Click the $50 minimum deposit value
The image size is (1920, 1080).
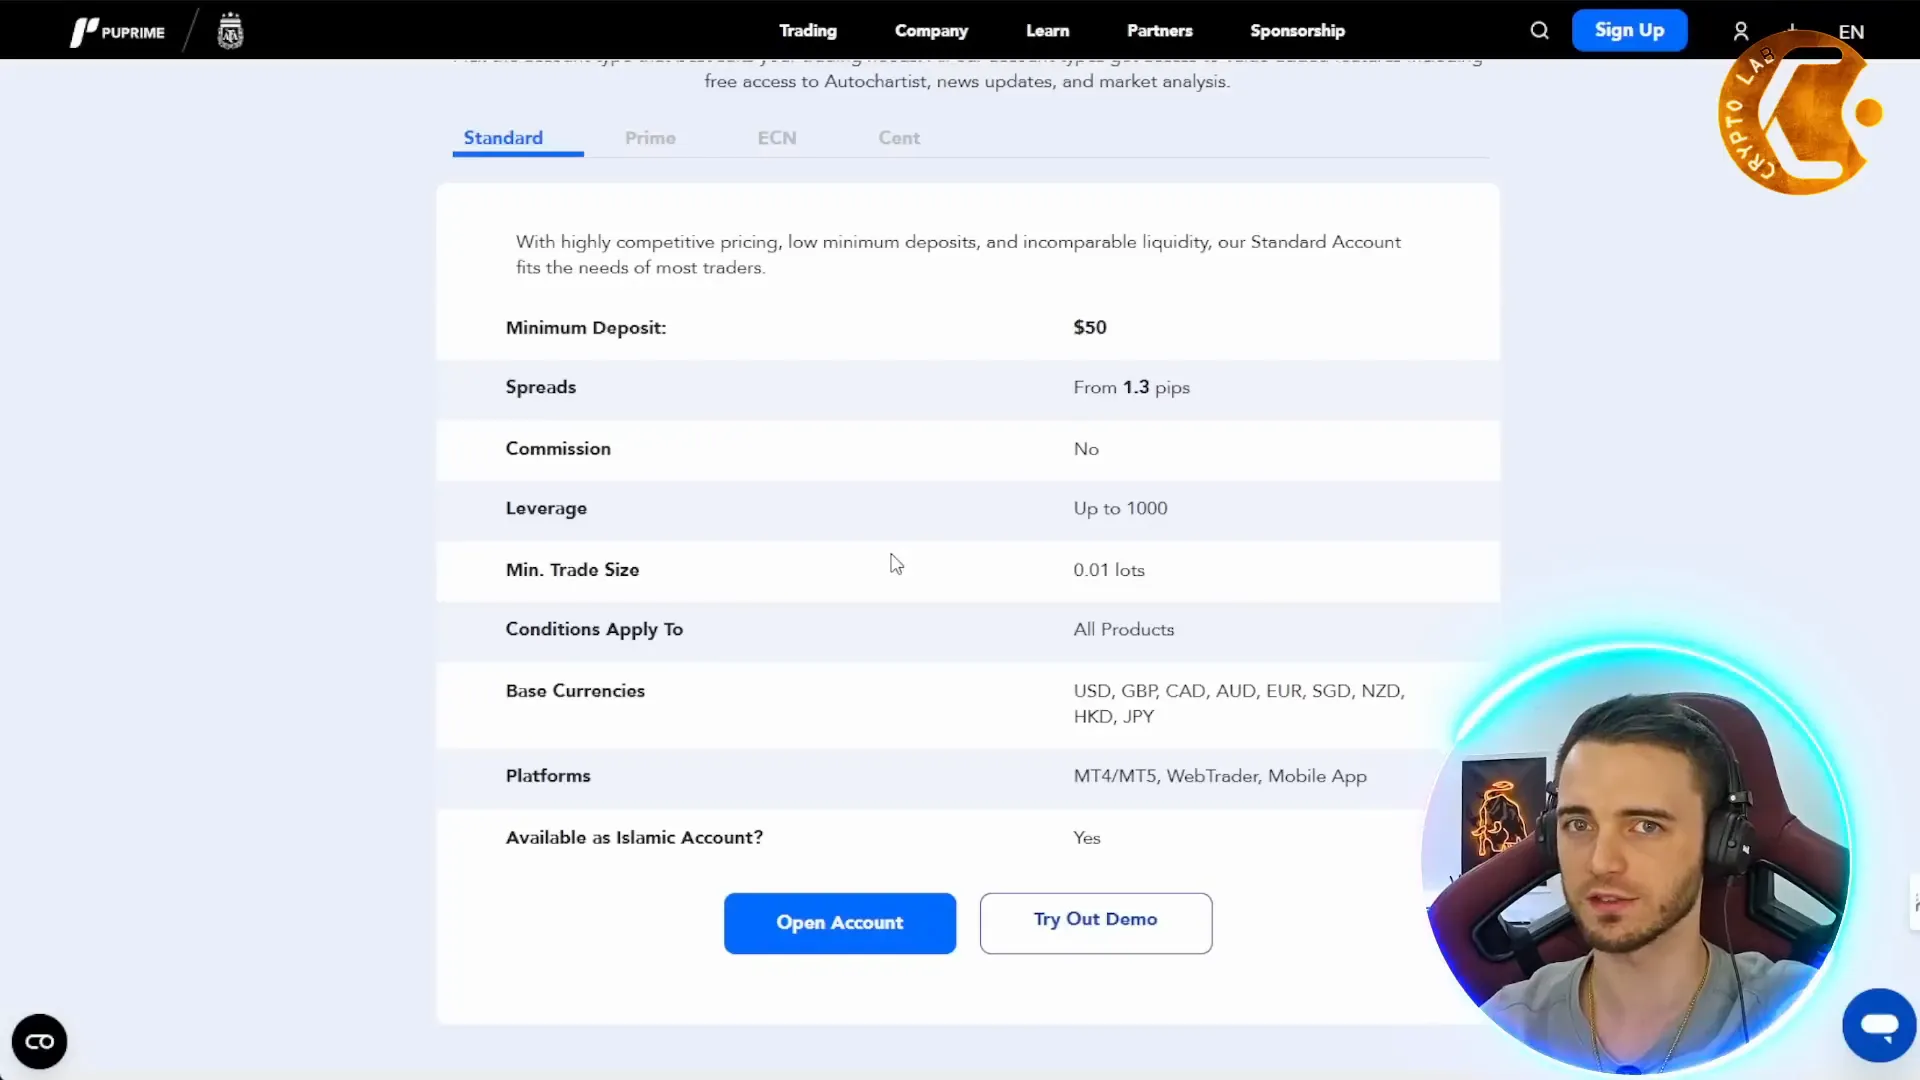tap(1090, 328)
